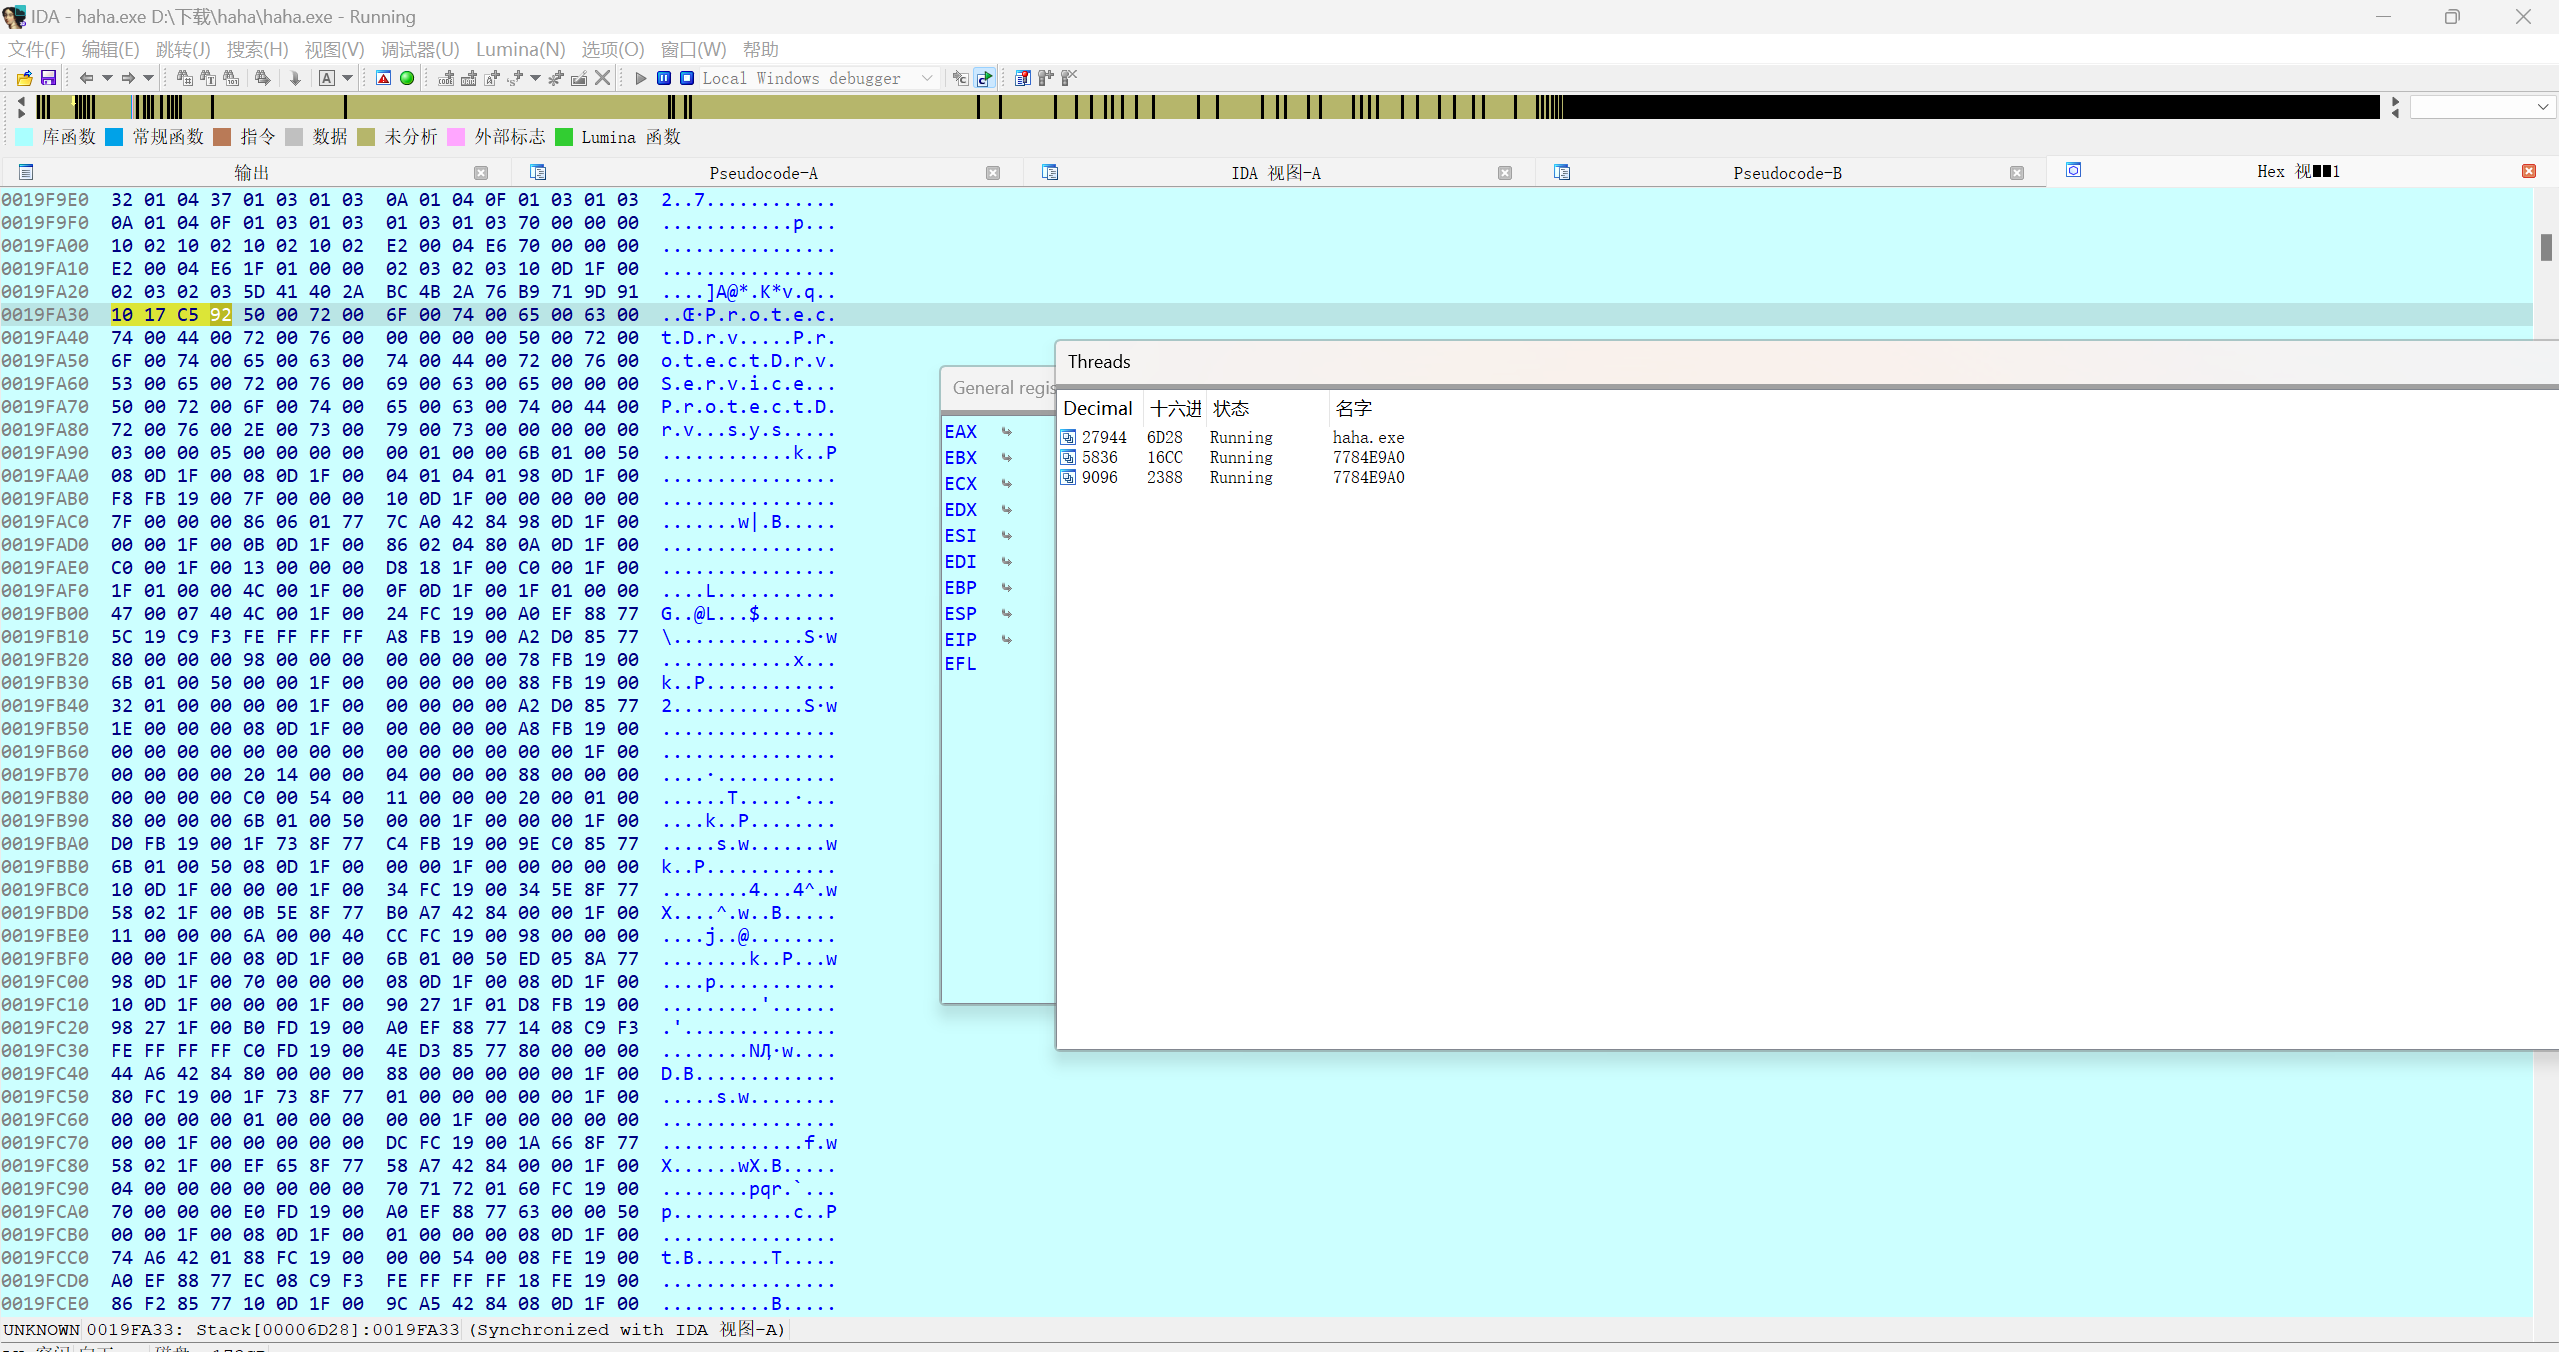Screen dimensions: 2559x1352
Task: Click the EAX register jump arrow
Action: pyautogui.click(x=1007, y=432)
